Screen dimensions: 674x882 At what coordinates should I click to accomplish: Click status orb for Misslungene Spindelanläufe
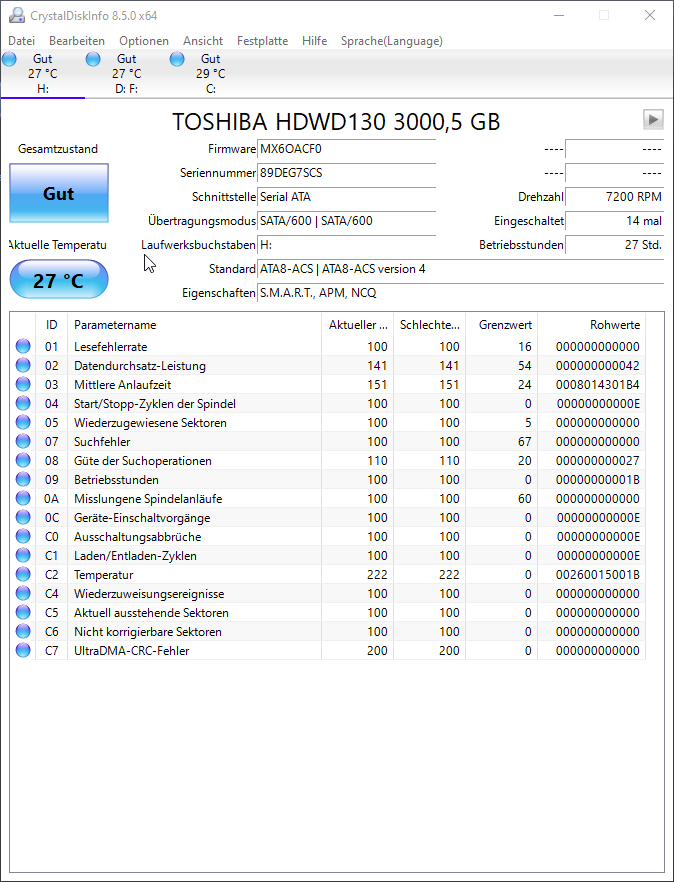[x=23, y=498]
